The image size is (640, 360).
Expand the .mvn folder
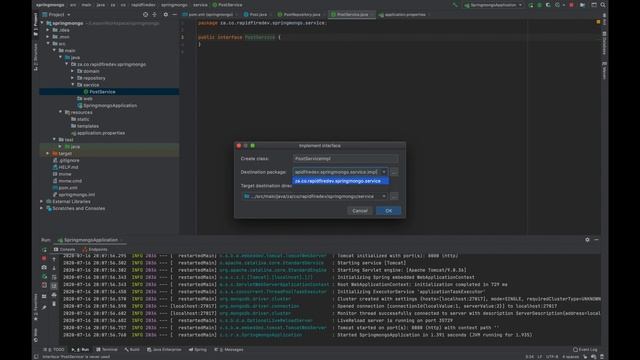[48, 37]
